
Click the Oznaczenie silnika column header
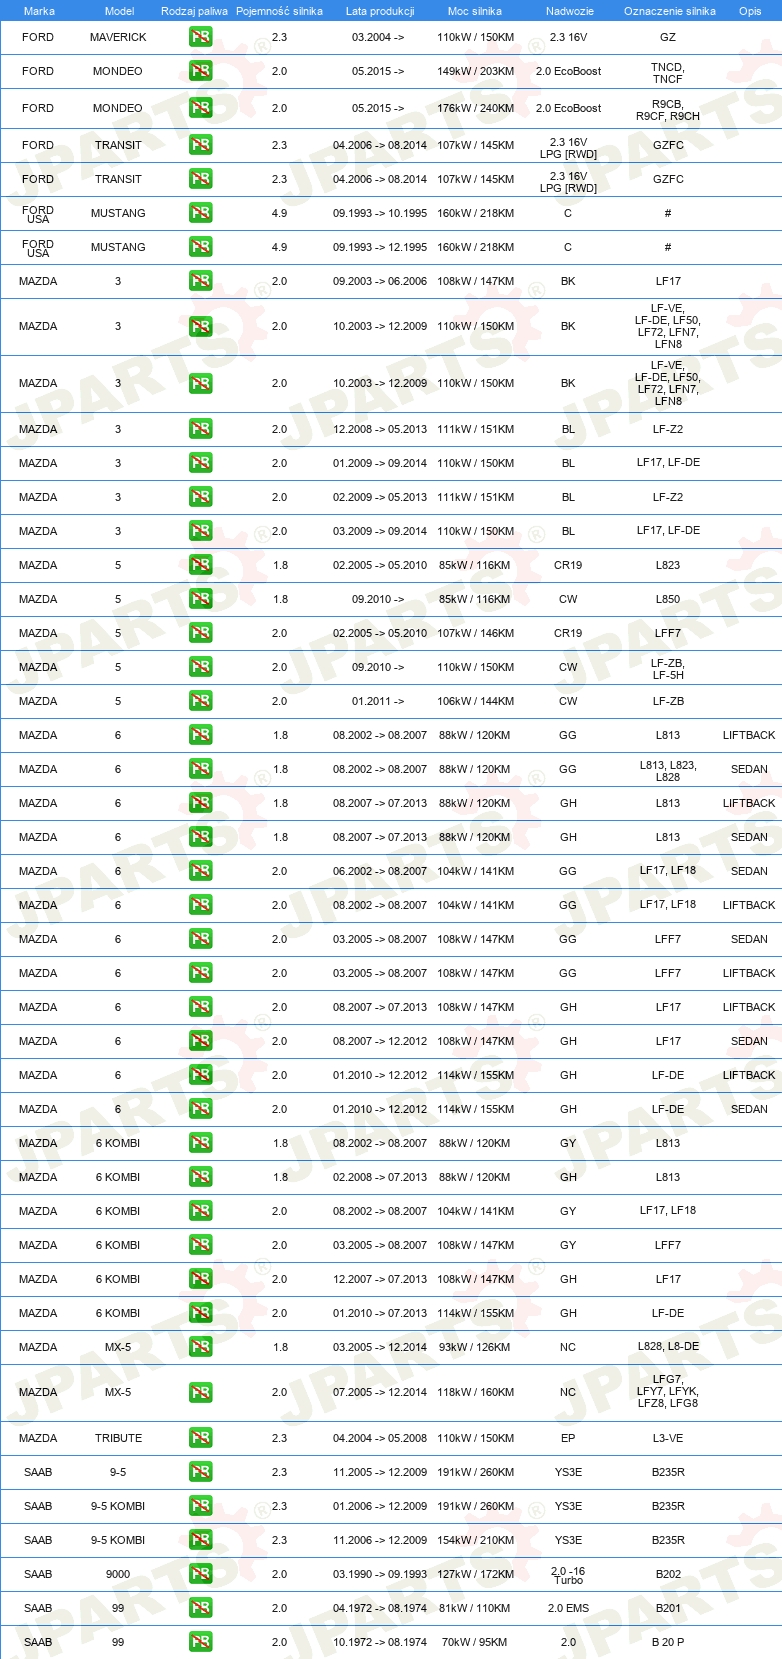coord(670,11)
